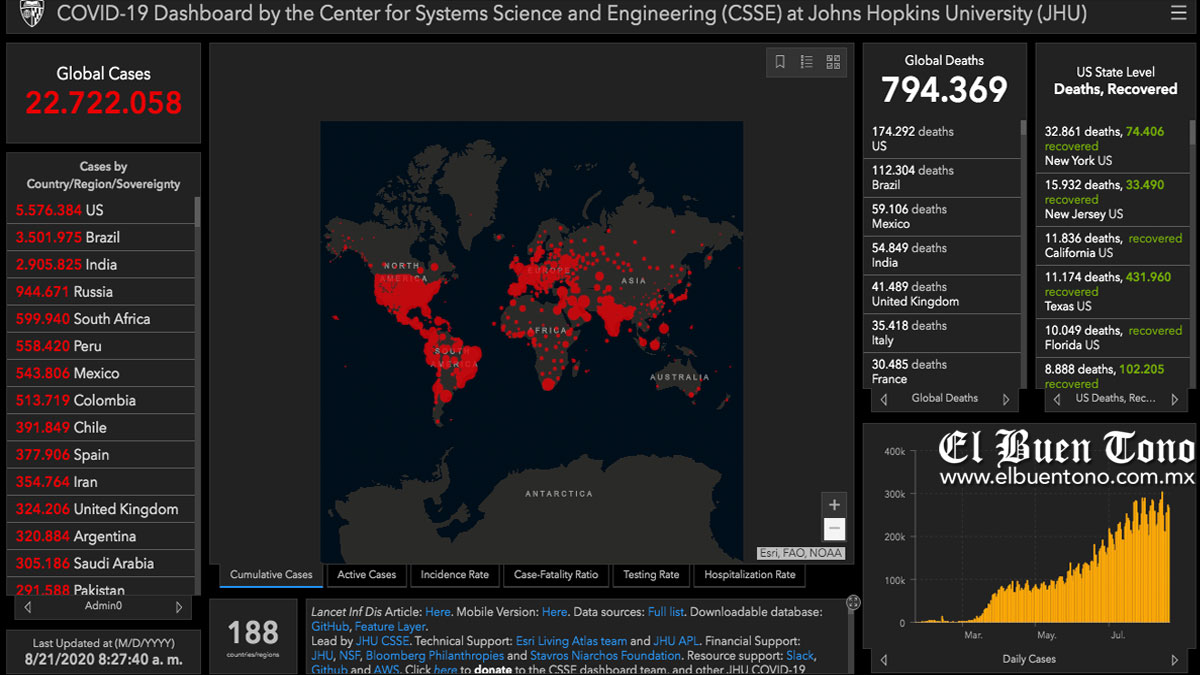Show the map legend list icon
This screenshot has height=675, width=1200.
point(807,62)
